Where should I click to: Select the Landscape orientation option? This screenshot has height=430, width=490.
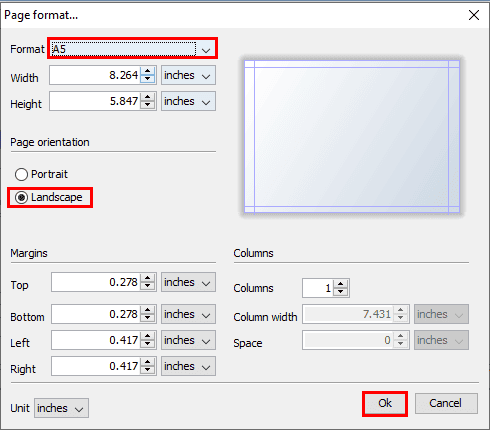[x=49, y=197]
